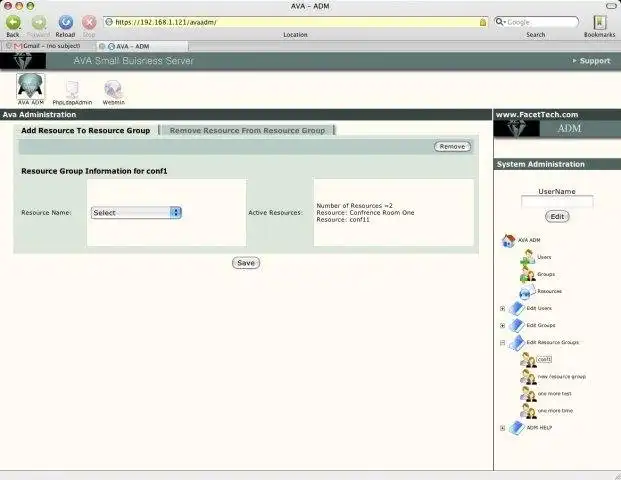The image size is (621, 480).
Task: Open the Resource Name Select dropdown
Action: click(136, 213)
